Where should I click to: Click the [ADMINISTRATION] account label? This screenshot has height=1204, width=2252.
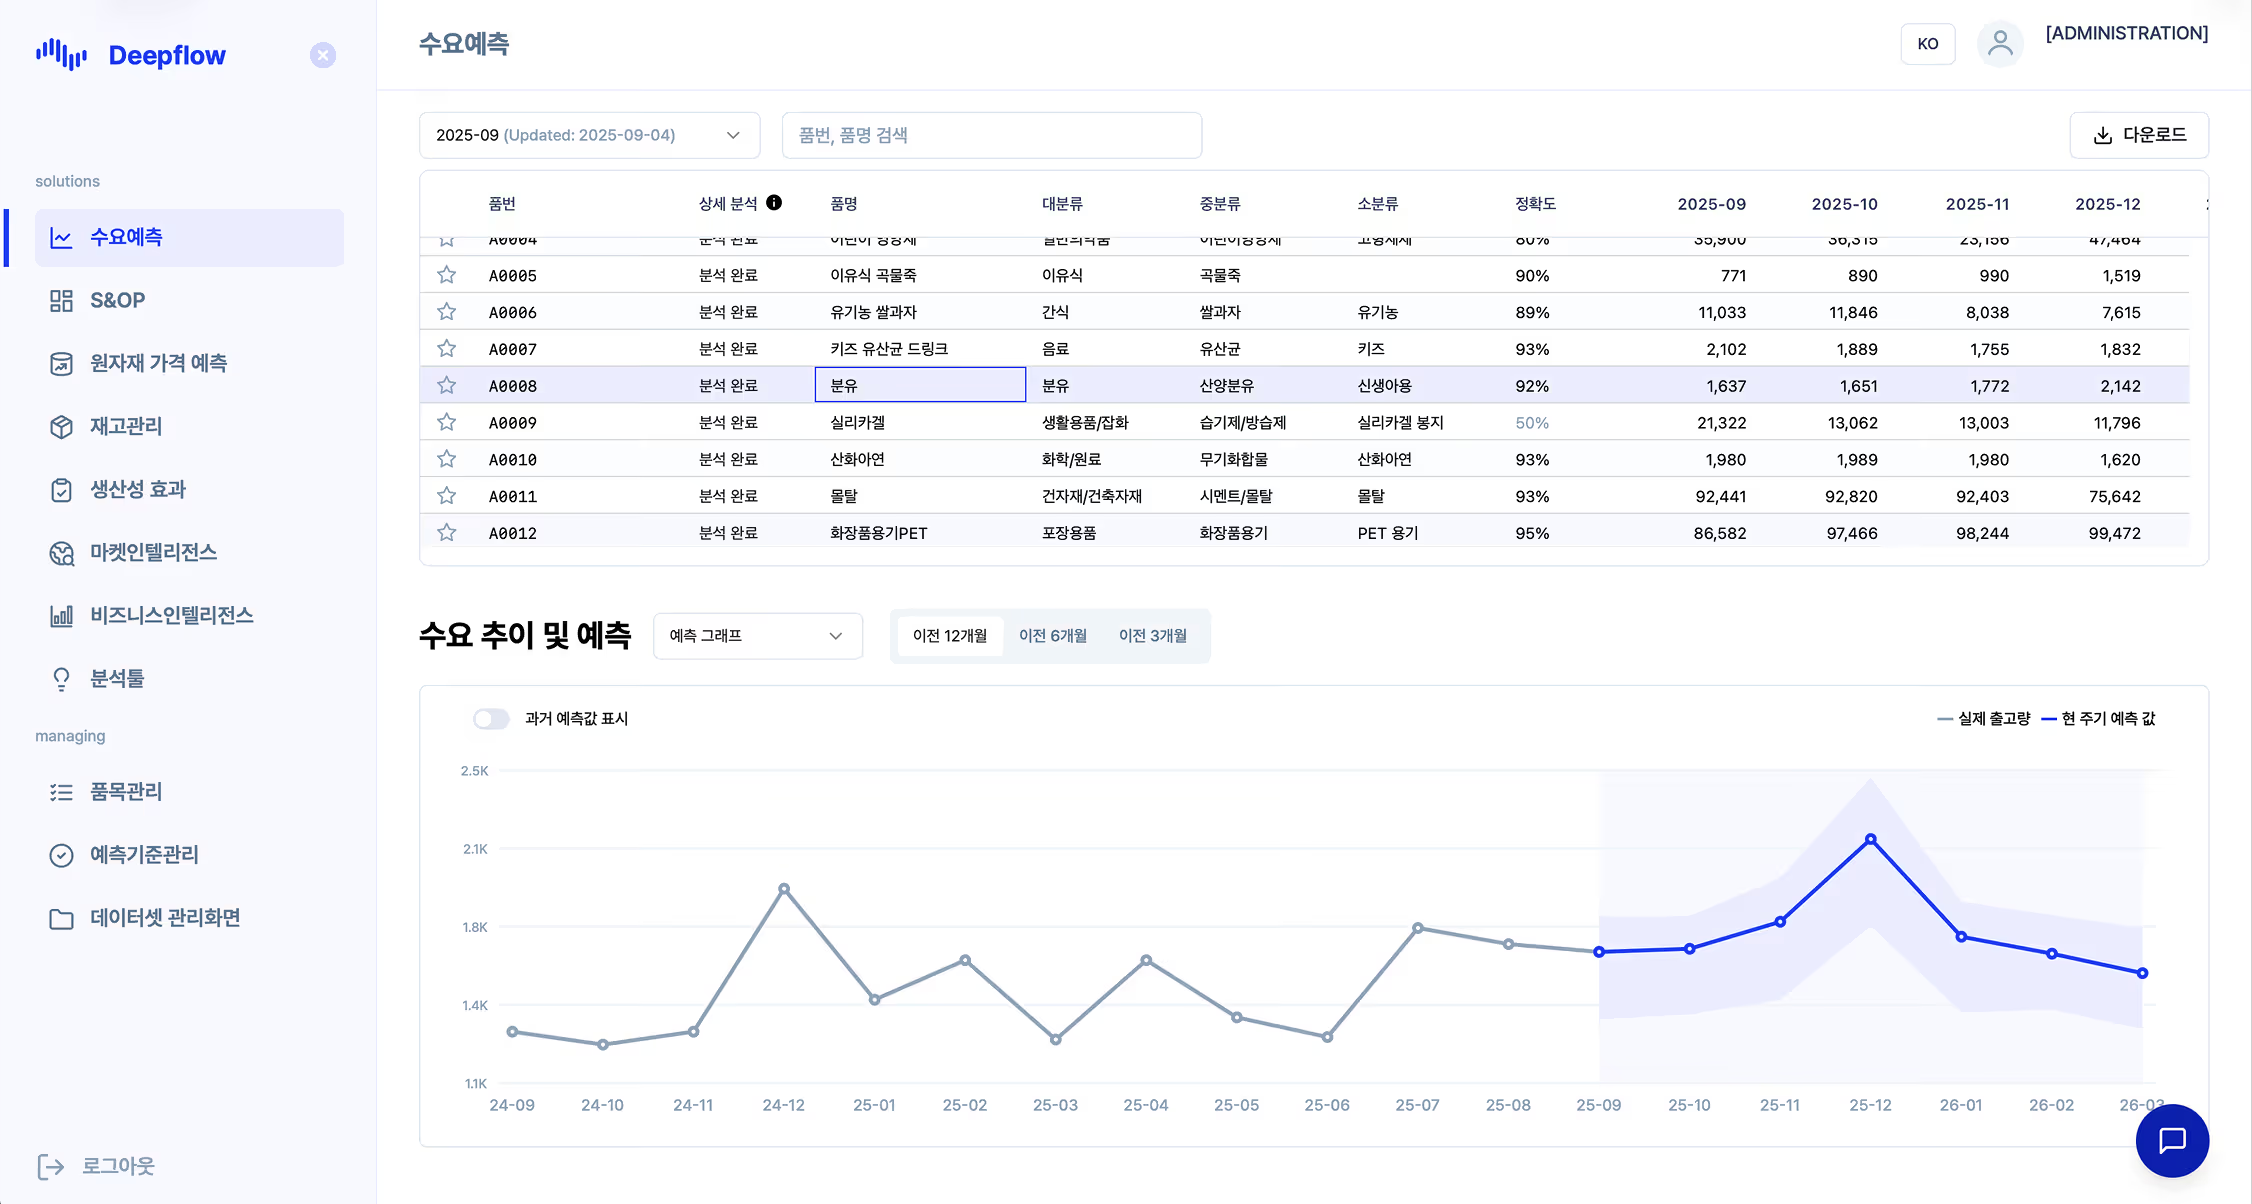click(x=2127, y=33)
